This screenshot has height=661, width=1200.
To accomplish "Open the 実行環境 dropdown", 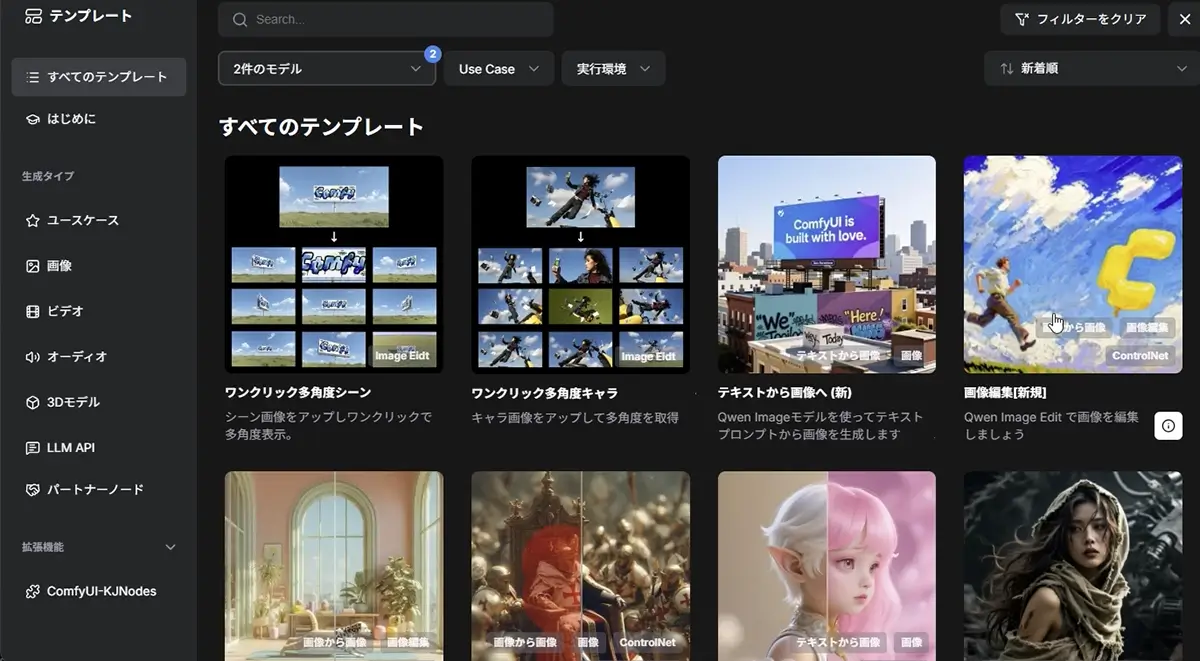I will point(613,68).
